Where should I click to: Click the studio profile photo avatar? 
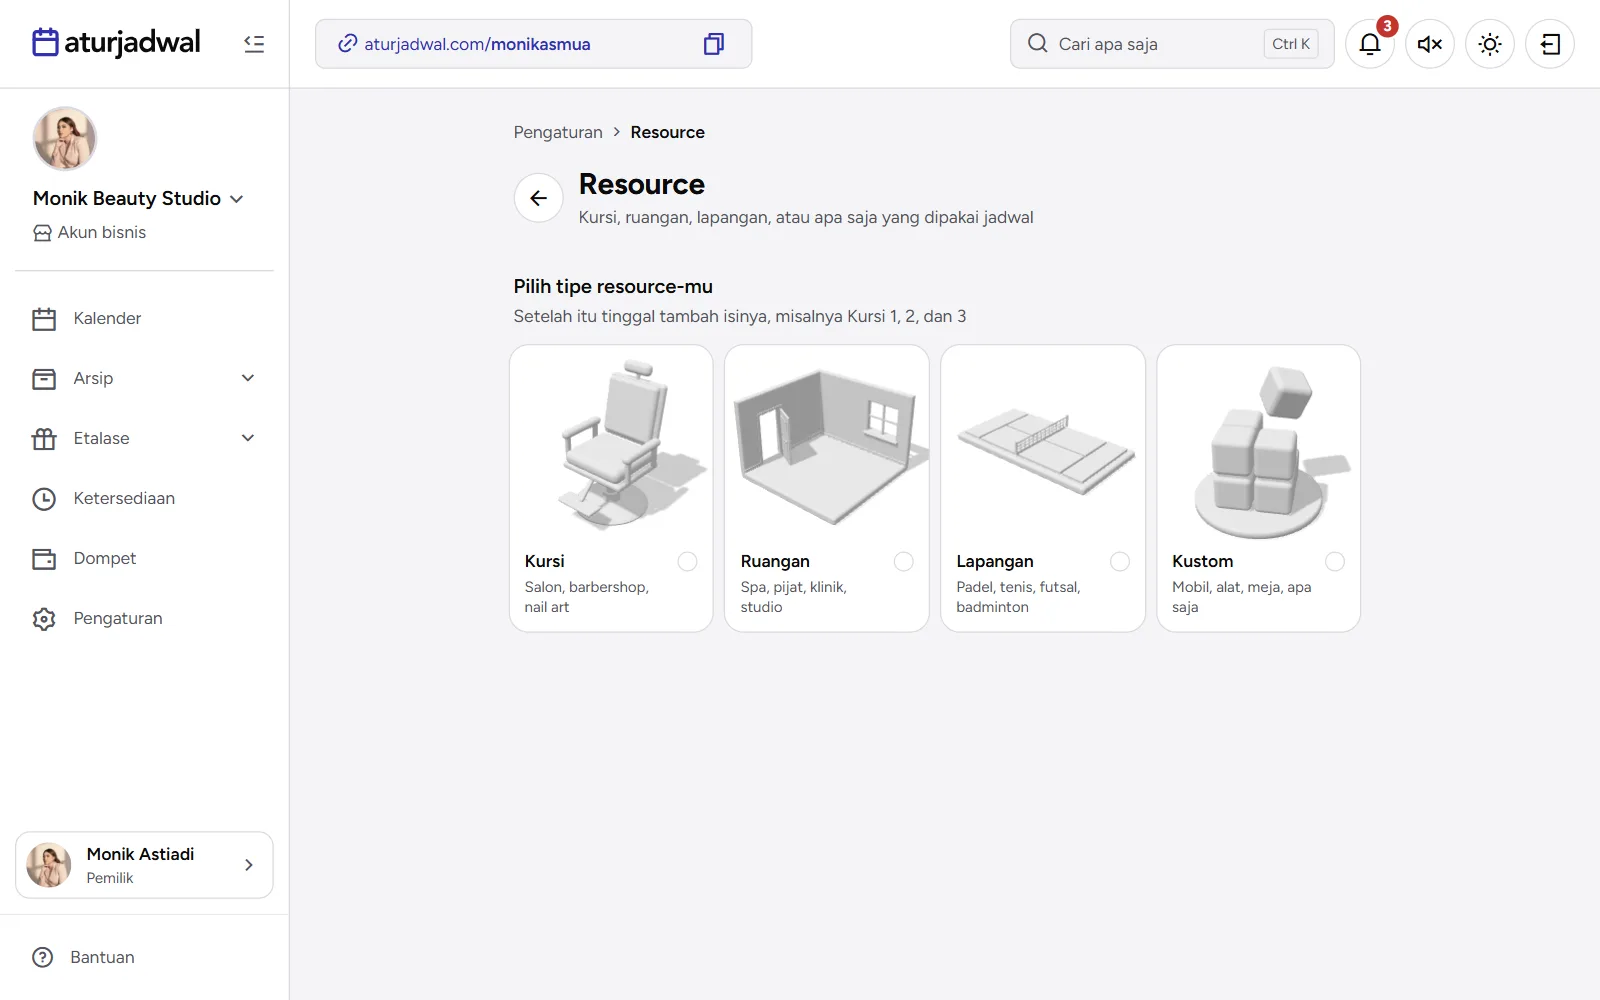(x=65, y=139)
